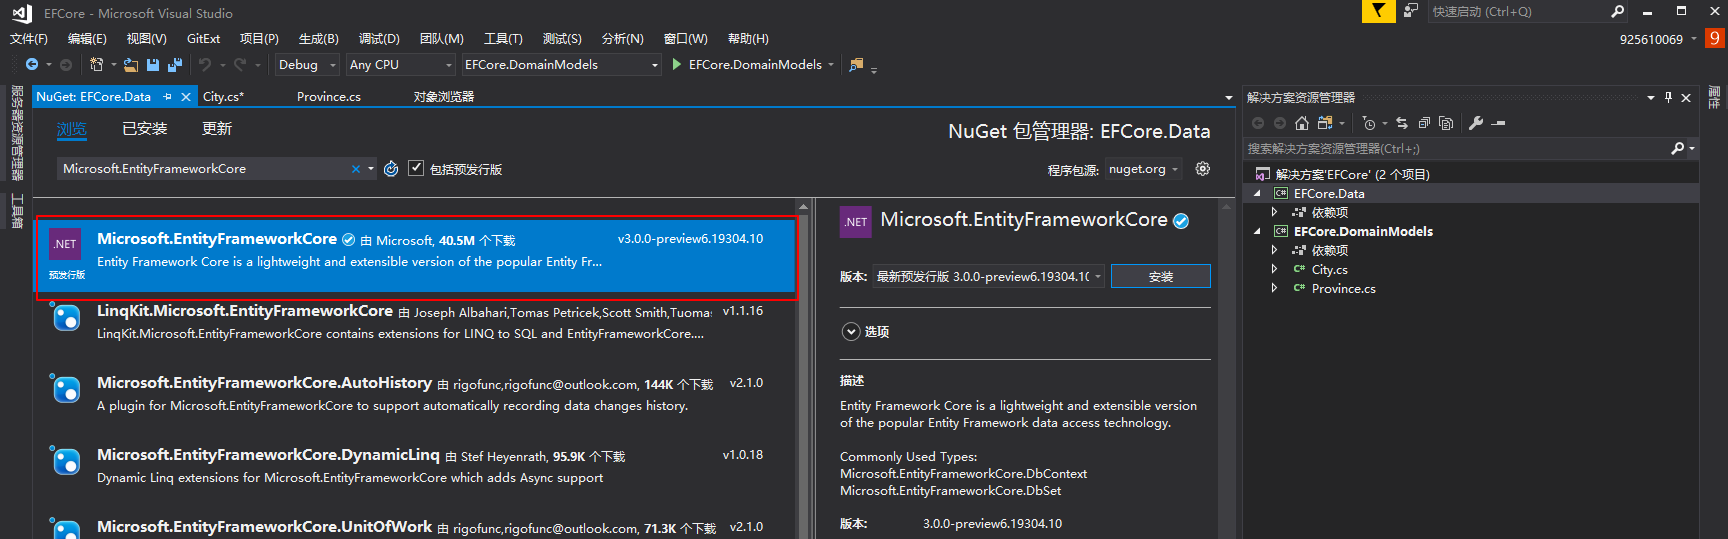This screenshot has height=539, width=1728.
Task: Click the Save All toolbar icon
Action: [175, 65]
